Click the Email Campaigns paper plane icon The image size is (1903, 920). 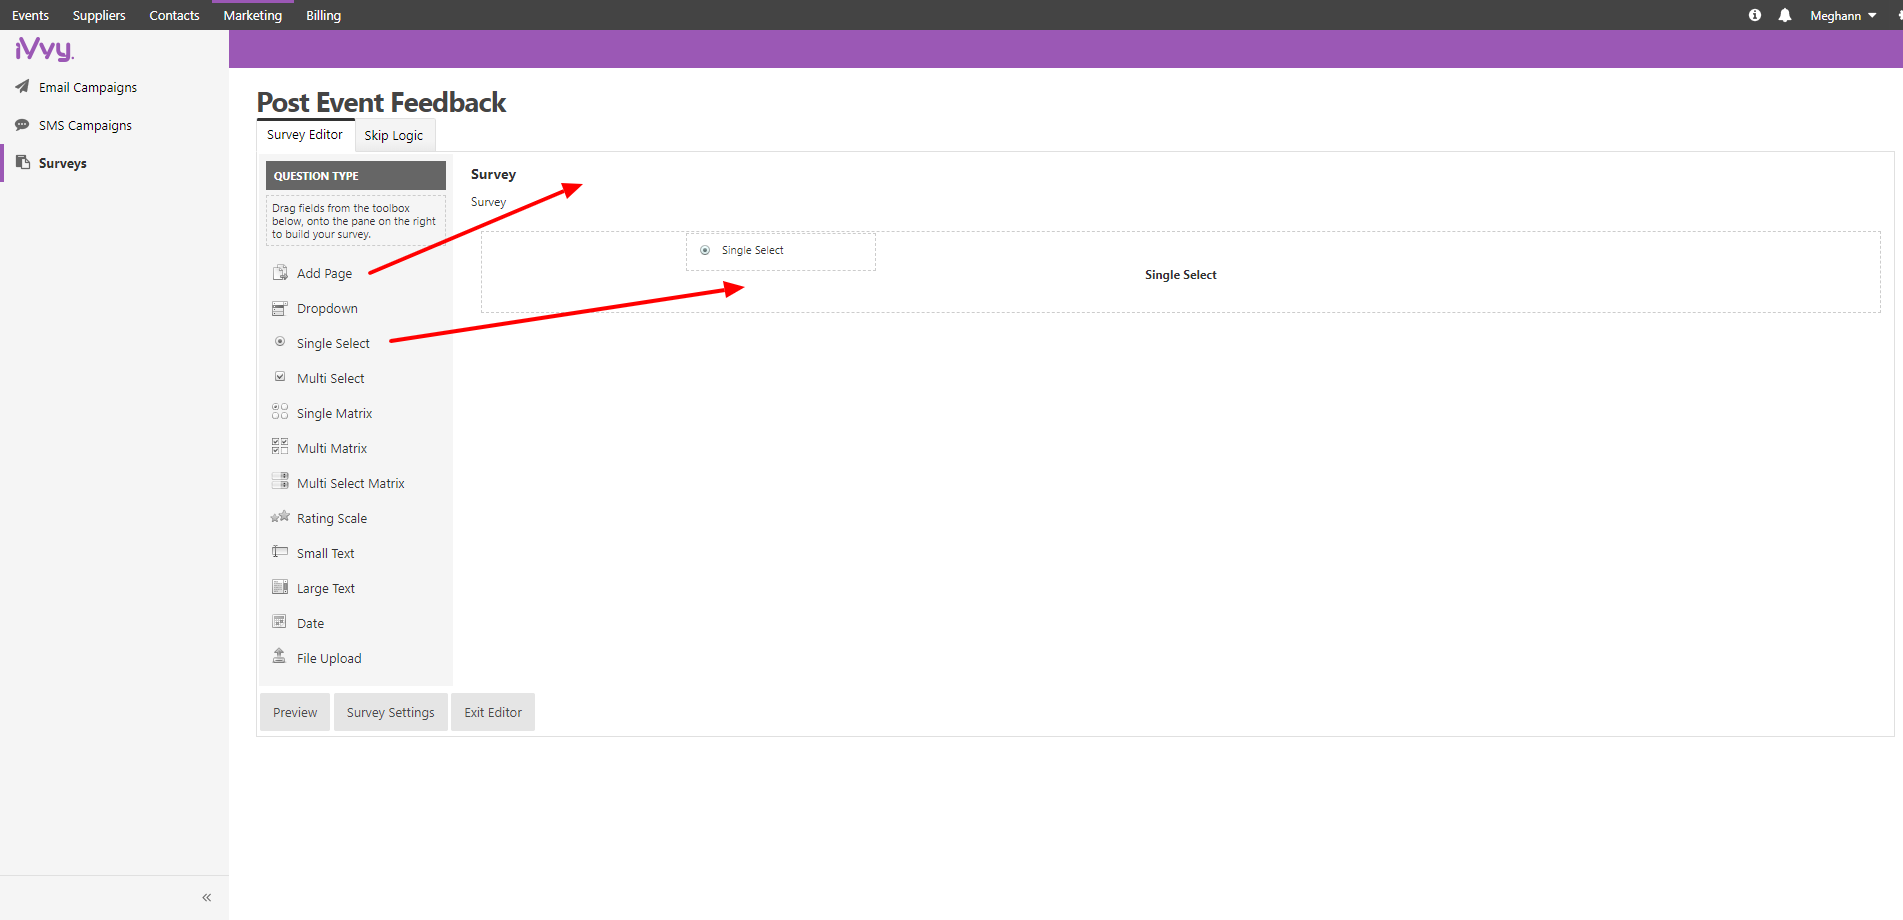(x=22, y=86)
